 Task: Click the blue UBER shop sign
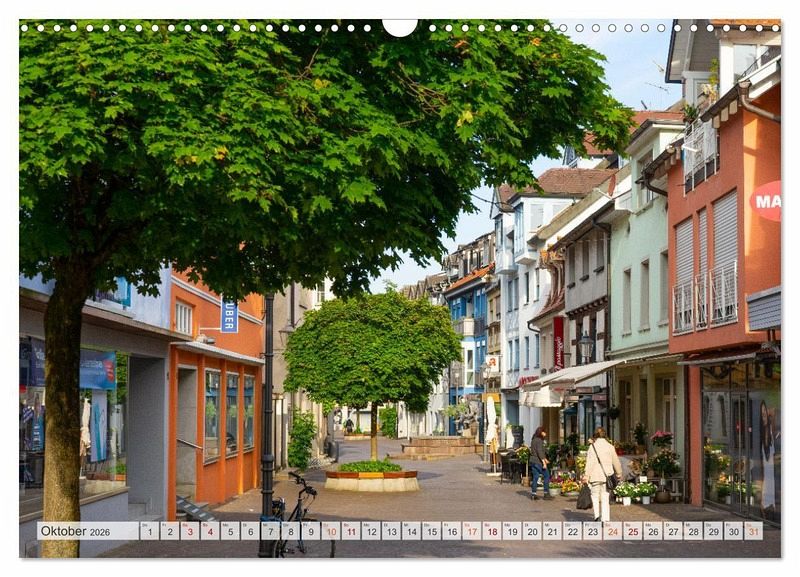[x=229, y=314]
